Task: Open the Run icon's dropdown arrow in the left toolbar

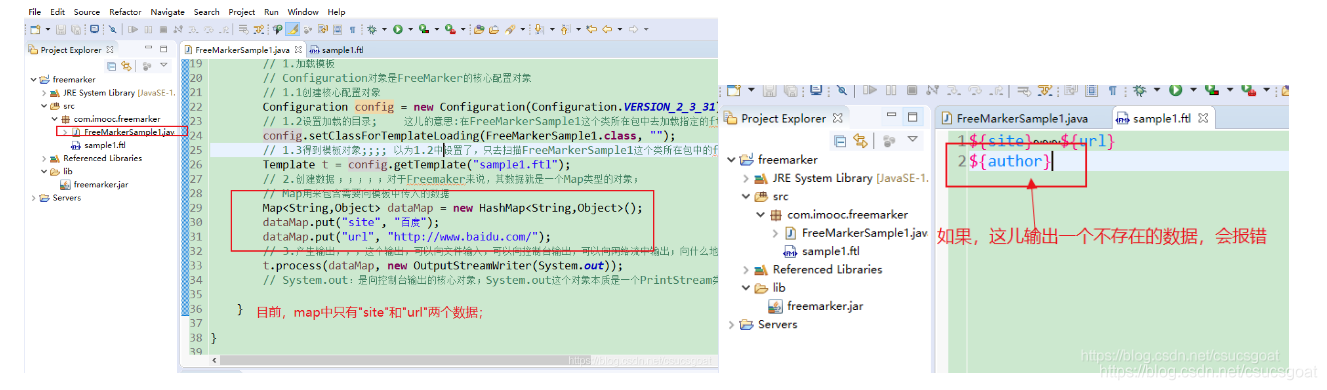Action: click(410, 29)
